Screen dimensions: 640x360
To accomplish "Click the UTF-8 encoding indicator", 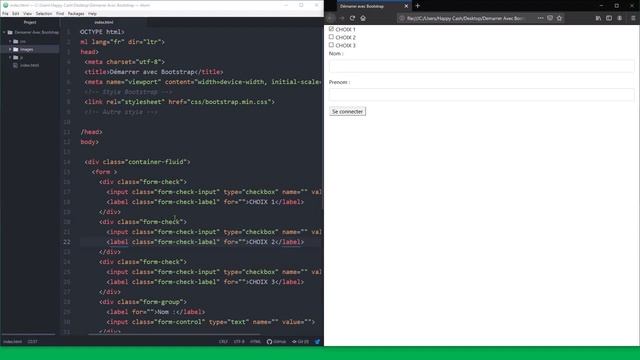I will 239,342.
